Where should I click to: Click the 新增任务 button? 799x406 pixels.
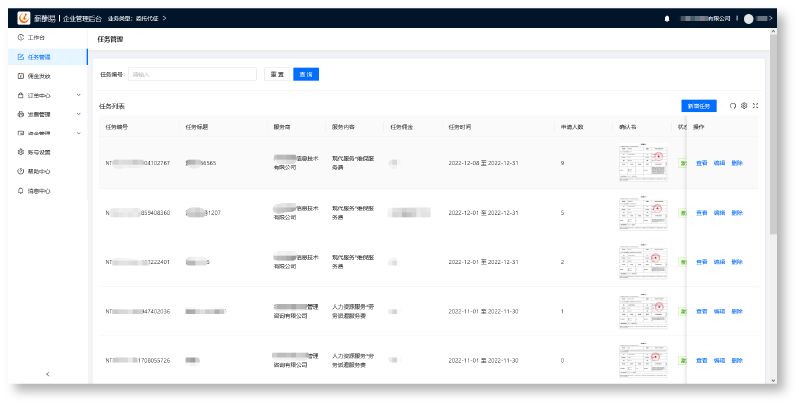click(x=699, y=105)
